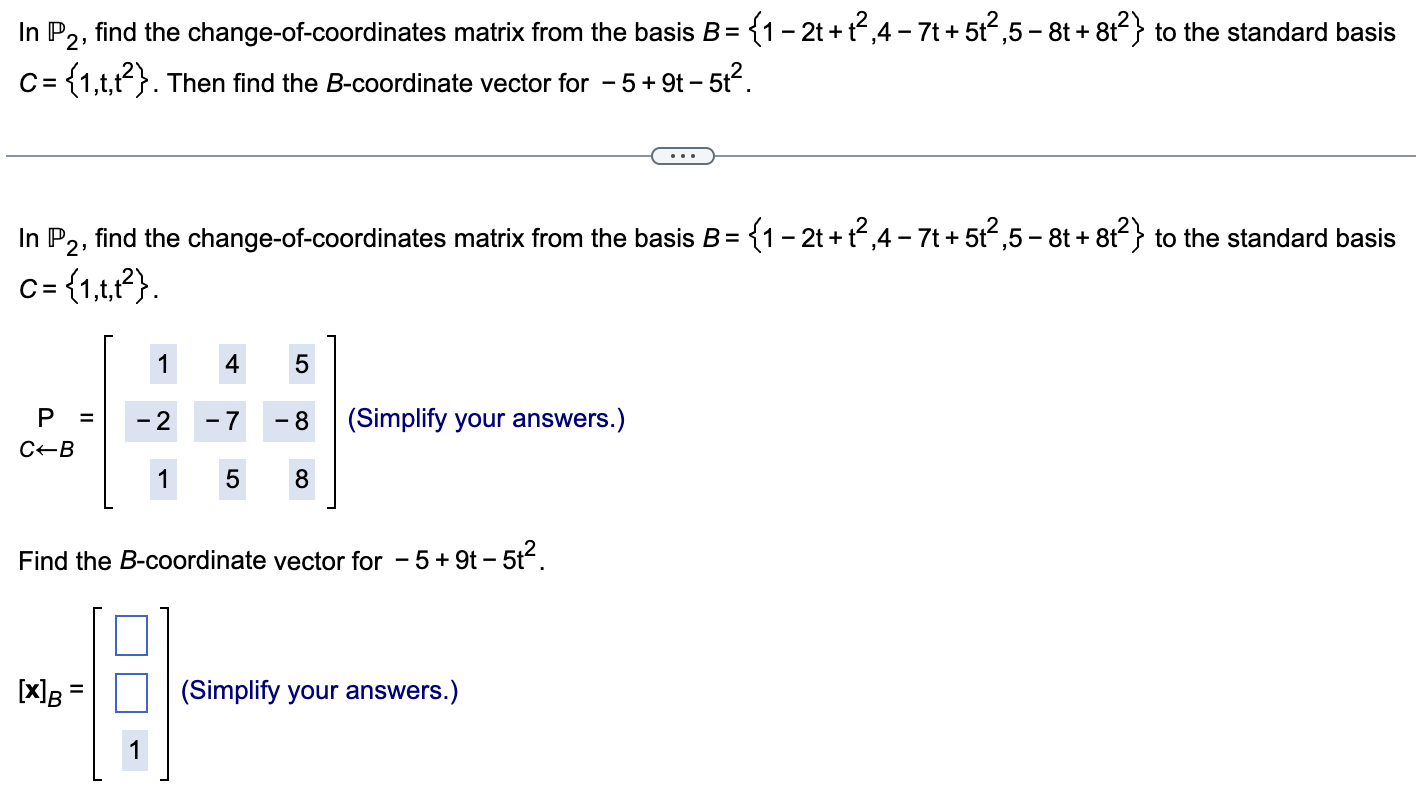Expand the collapsed section via ellipsis button

[683, 155]
